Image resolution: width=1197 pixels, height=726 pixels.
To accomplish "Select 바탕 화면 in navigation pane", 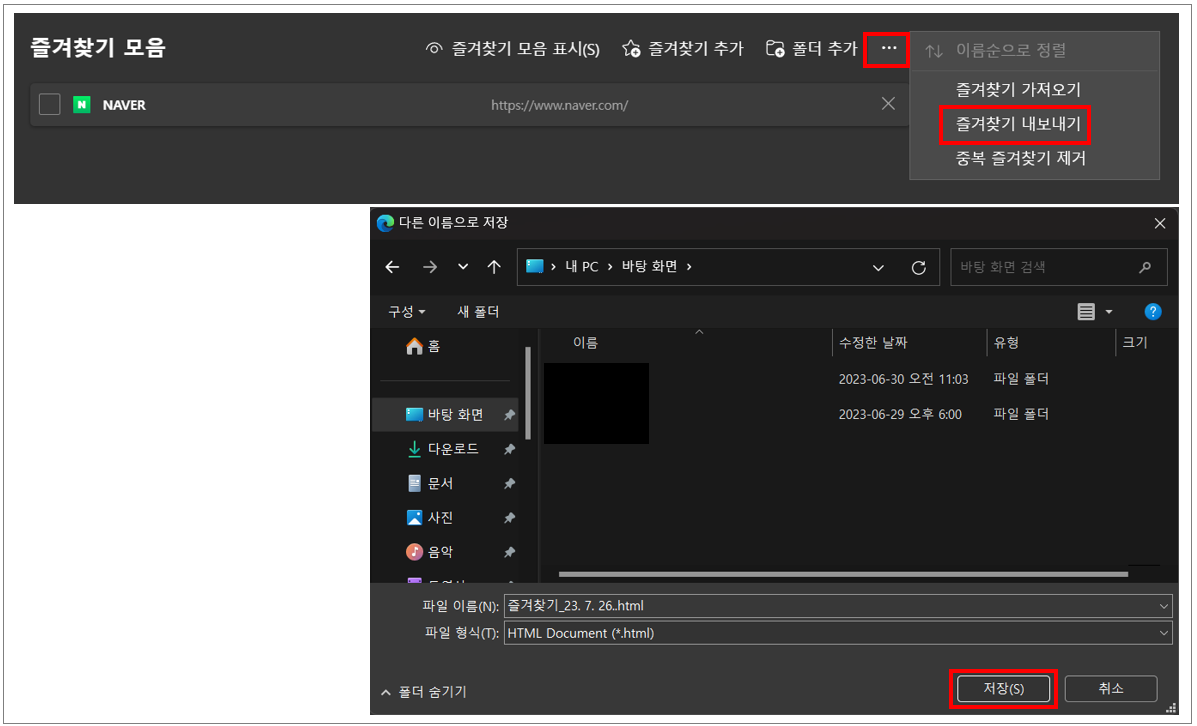I will pyautogui.click(x=445, y=415).
